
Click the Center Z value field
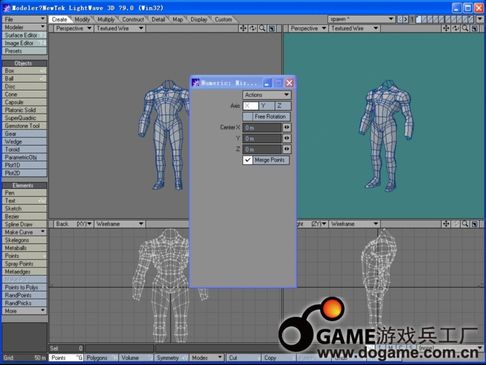[262, 149]
